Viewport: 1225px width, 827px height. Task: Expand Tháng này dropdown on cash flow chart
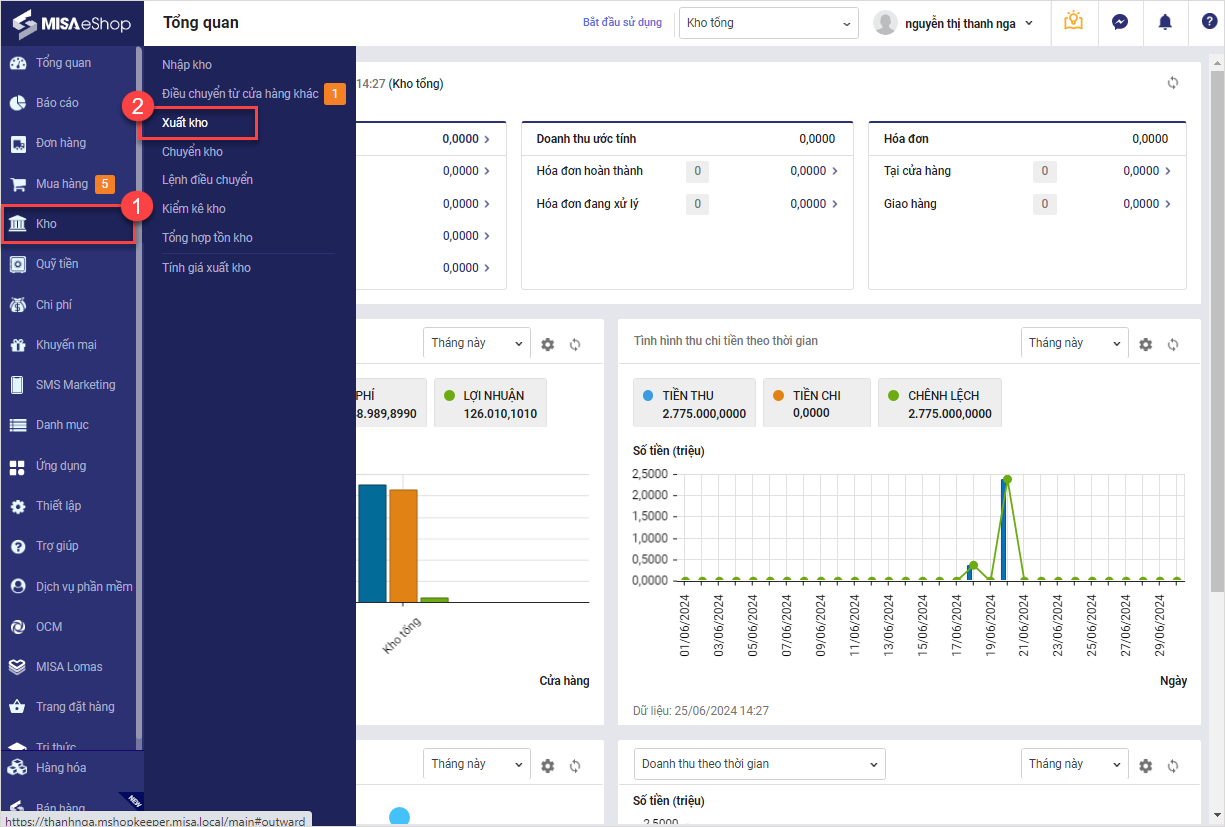click(x=1073, y=343)
